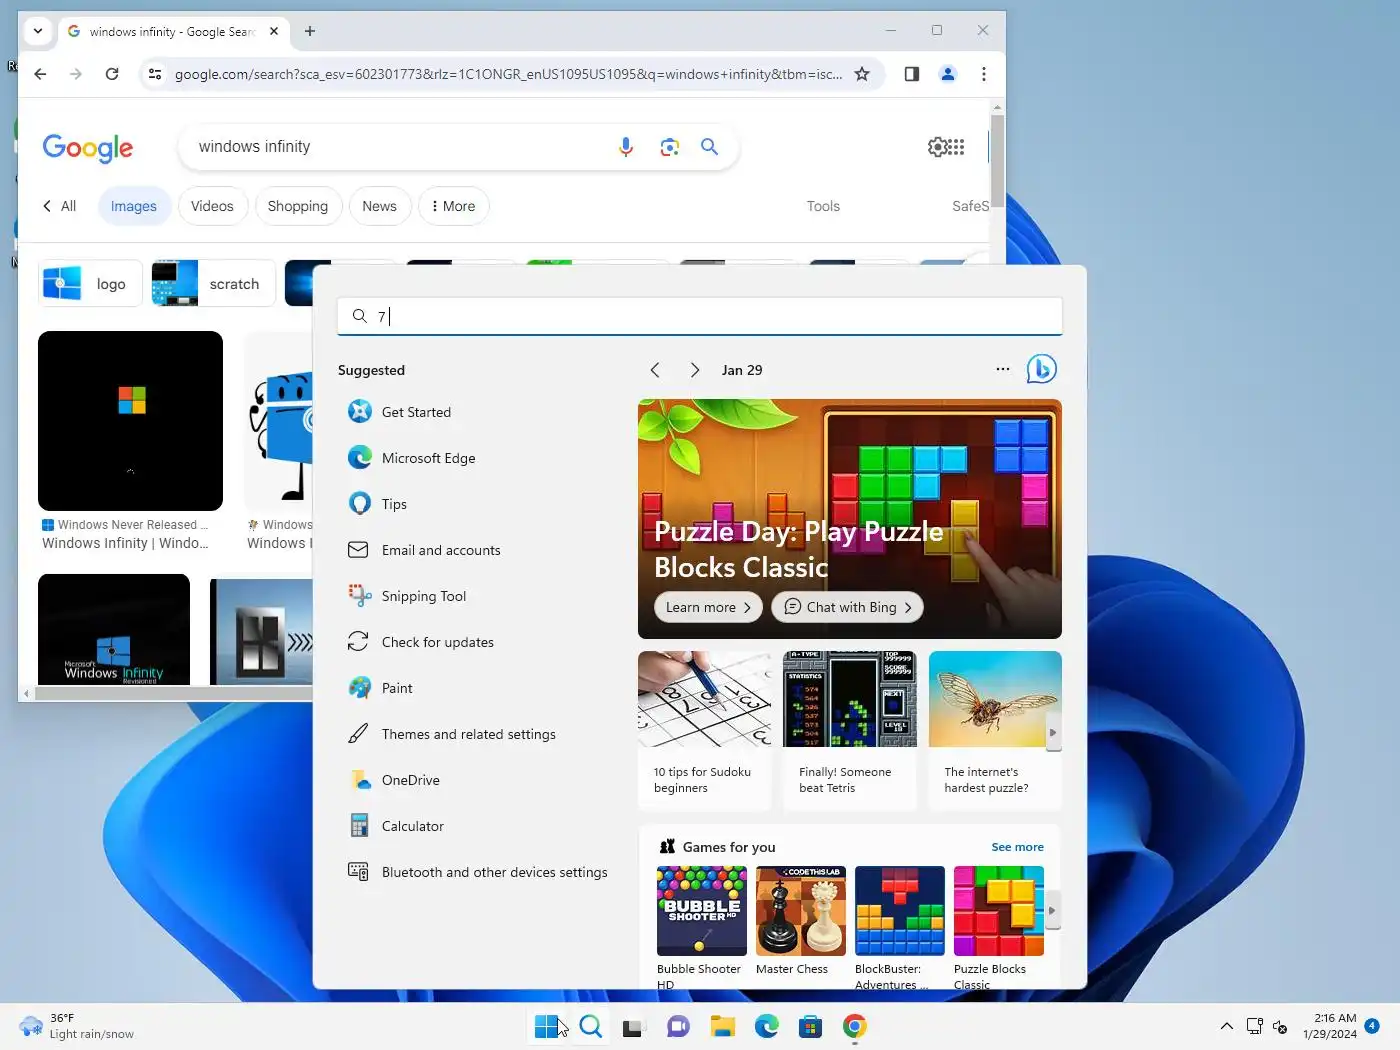Image resolution: width=1400 pixels, height=1050 pixels.
Task: Select the Videos tab on Google
Action: (212, 206)
